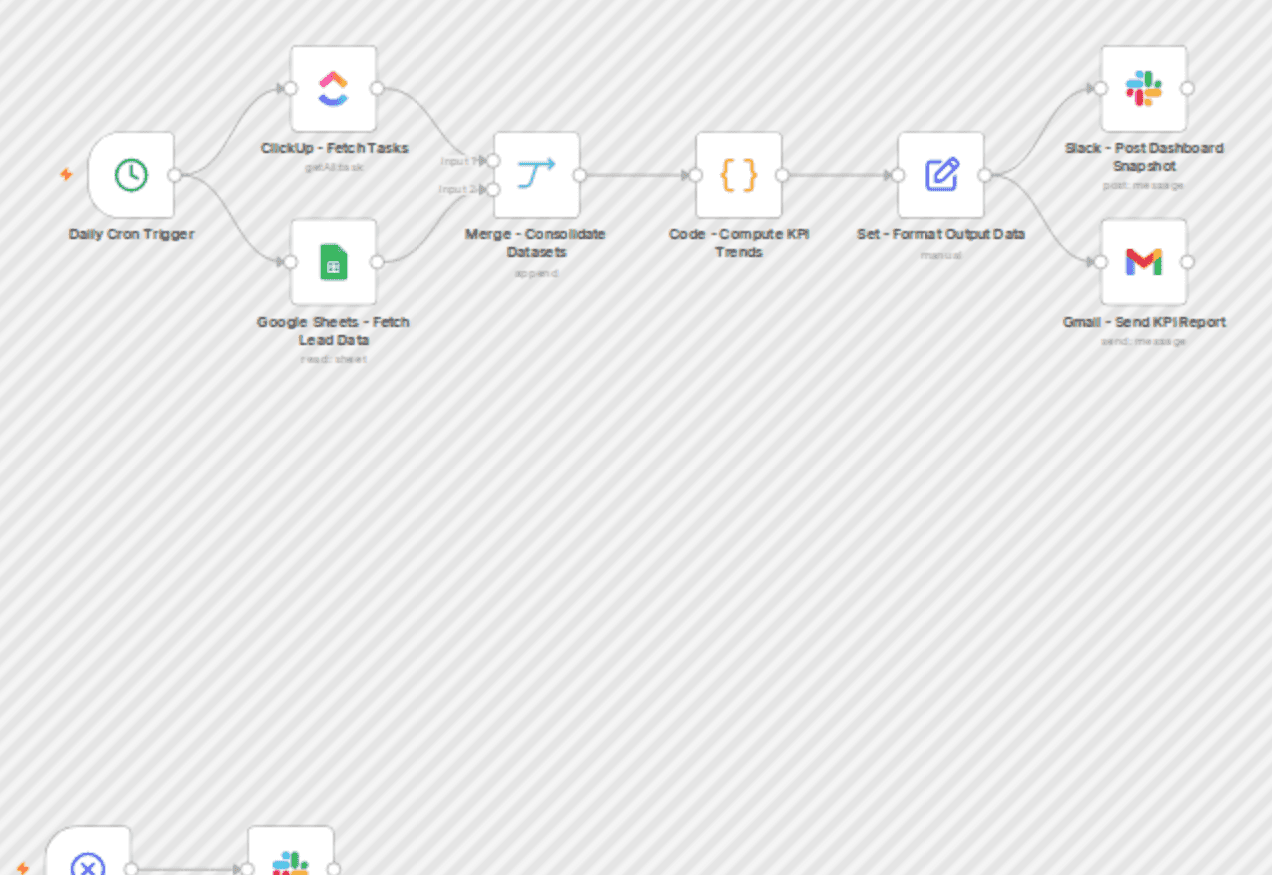This screenshot has width=1272, height=875.
Task: Click the 'Daily Cron Trigger' label
Action: pyautogui.click(x=131, y=234)
